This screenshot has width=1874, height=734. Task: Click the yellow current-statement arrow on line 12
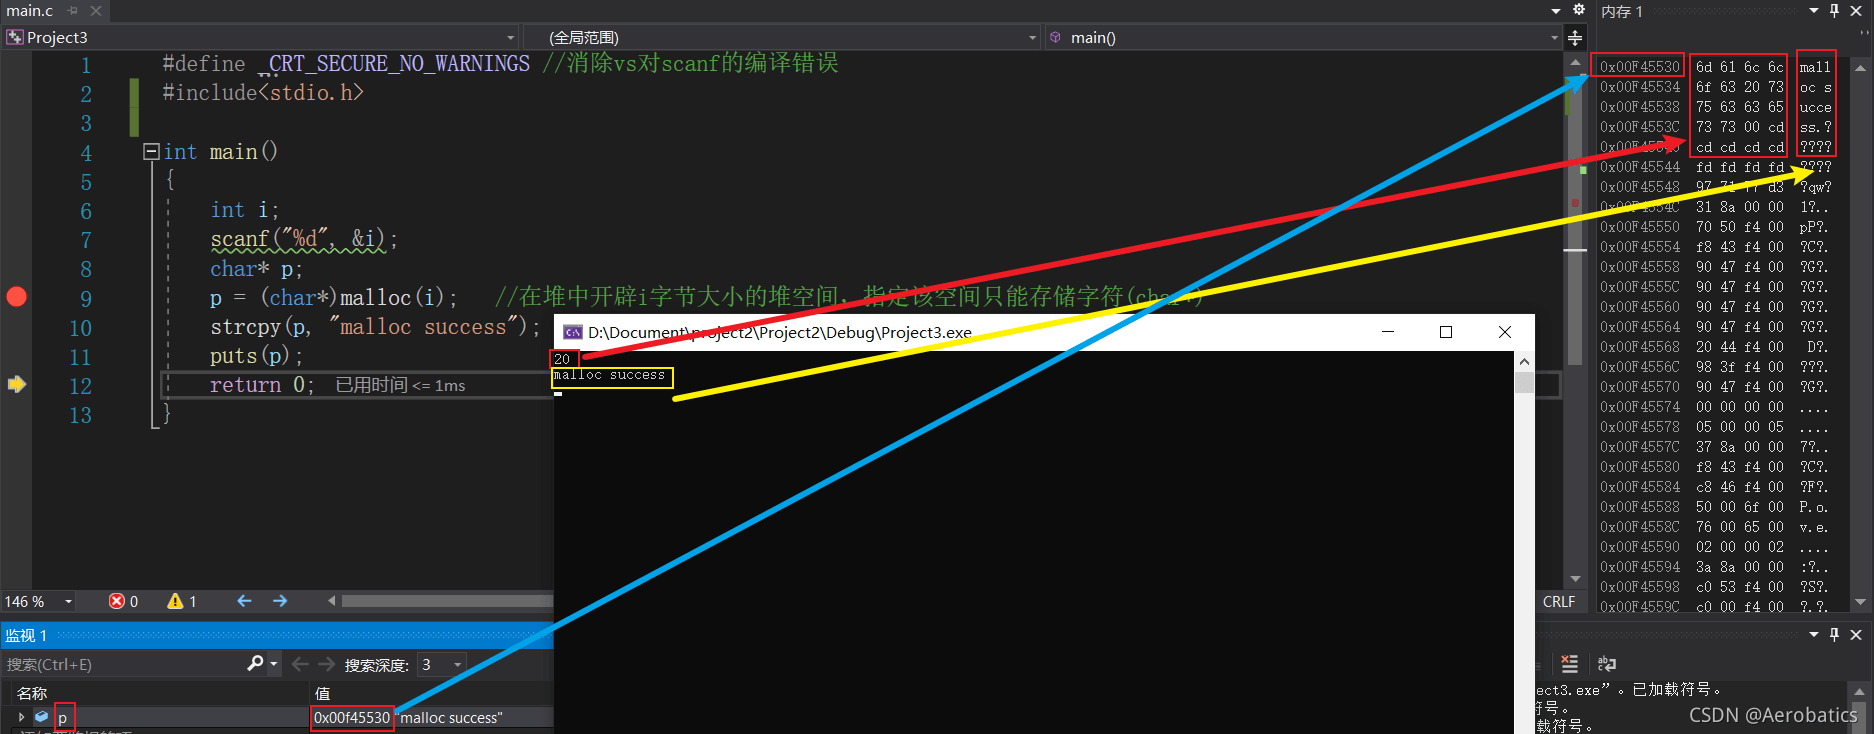(16, 384)
